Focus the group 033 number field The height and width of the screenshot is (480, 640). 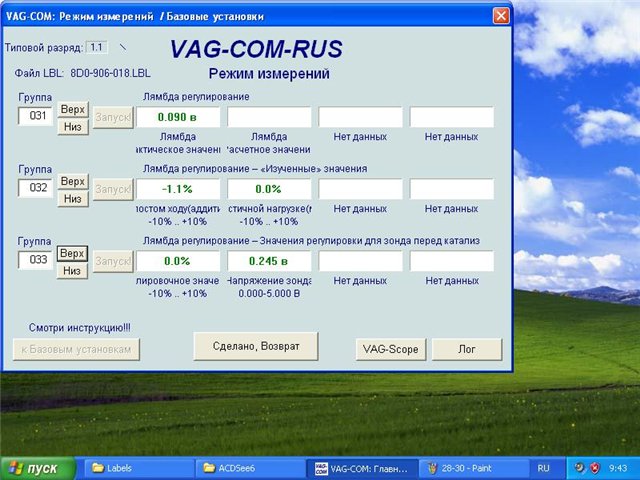coord(36,260)
